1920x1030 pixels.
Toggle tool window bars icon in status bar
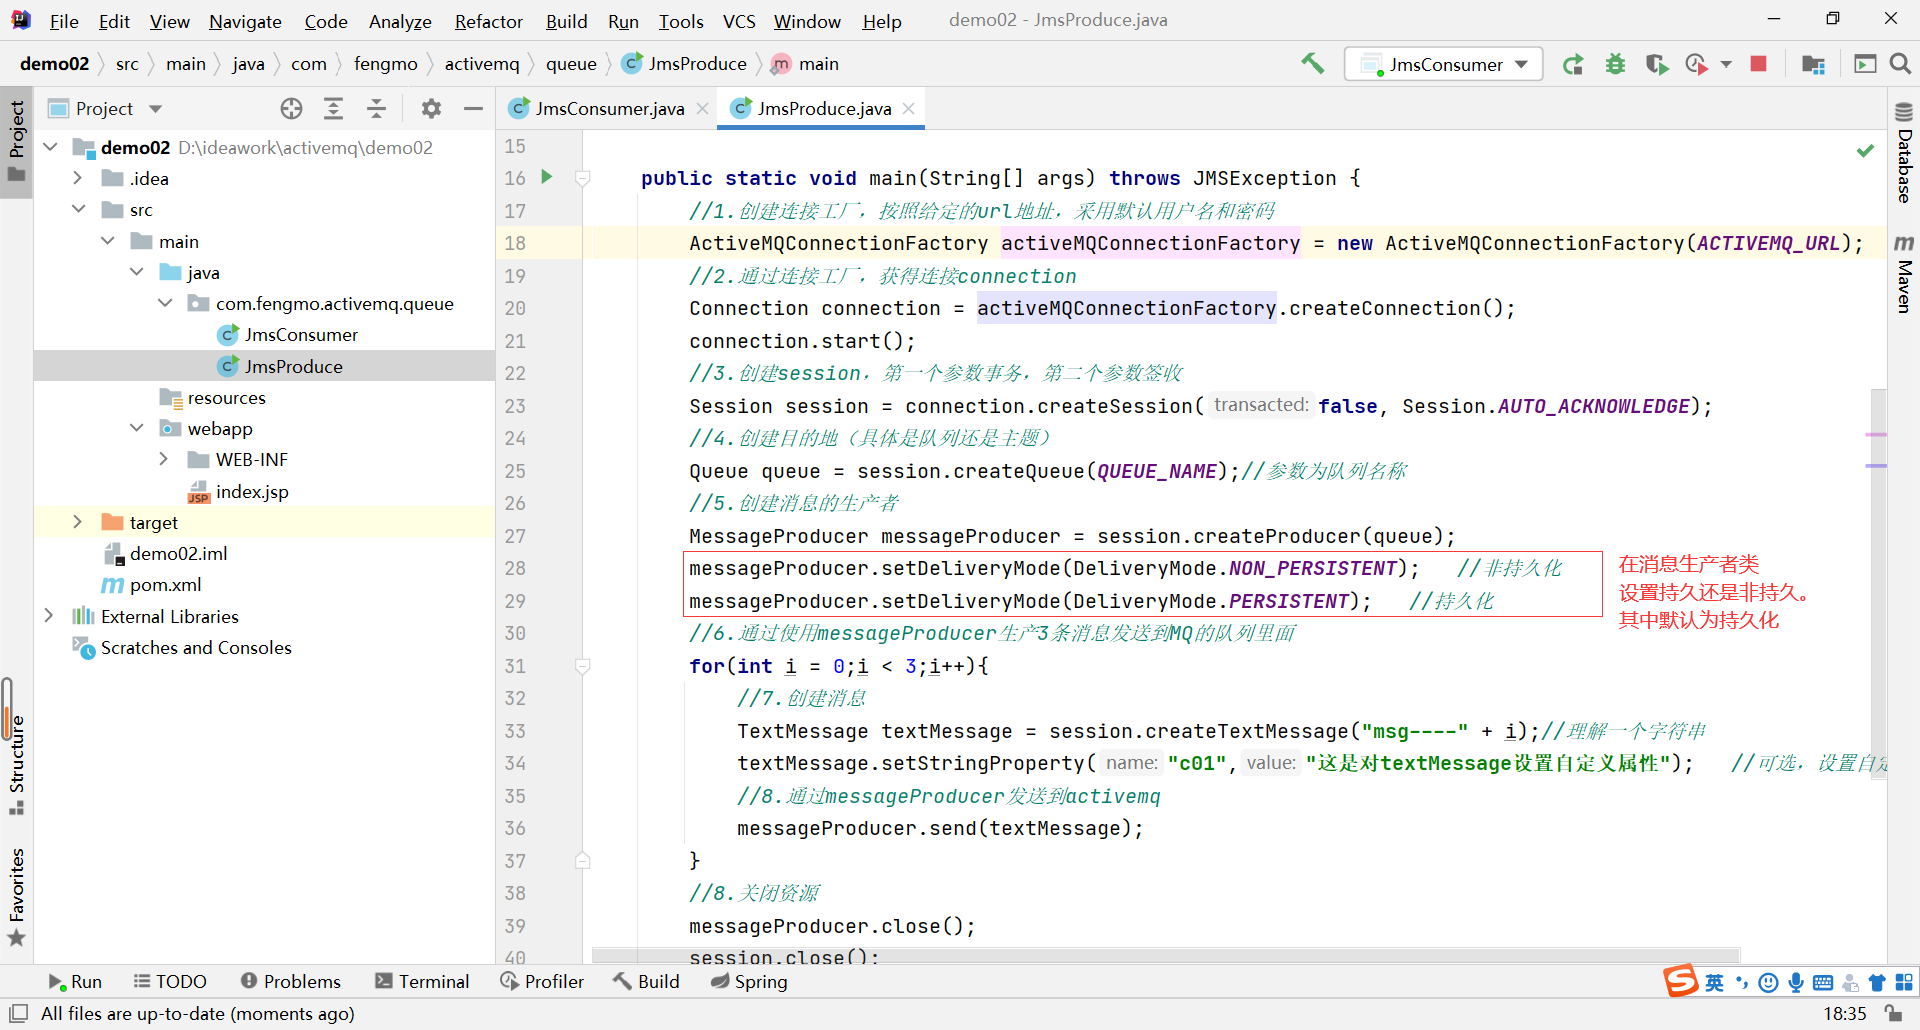(x=18, y=1013)
